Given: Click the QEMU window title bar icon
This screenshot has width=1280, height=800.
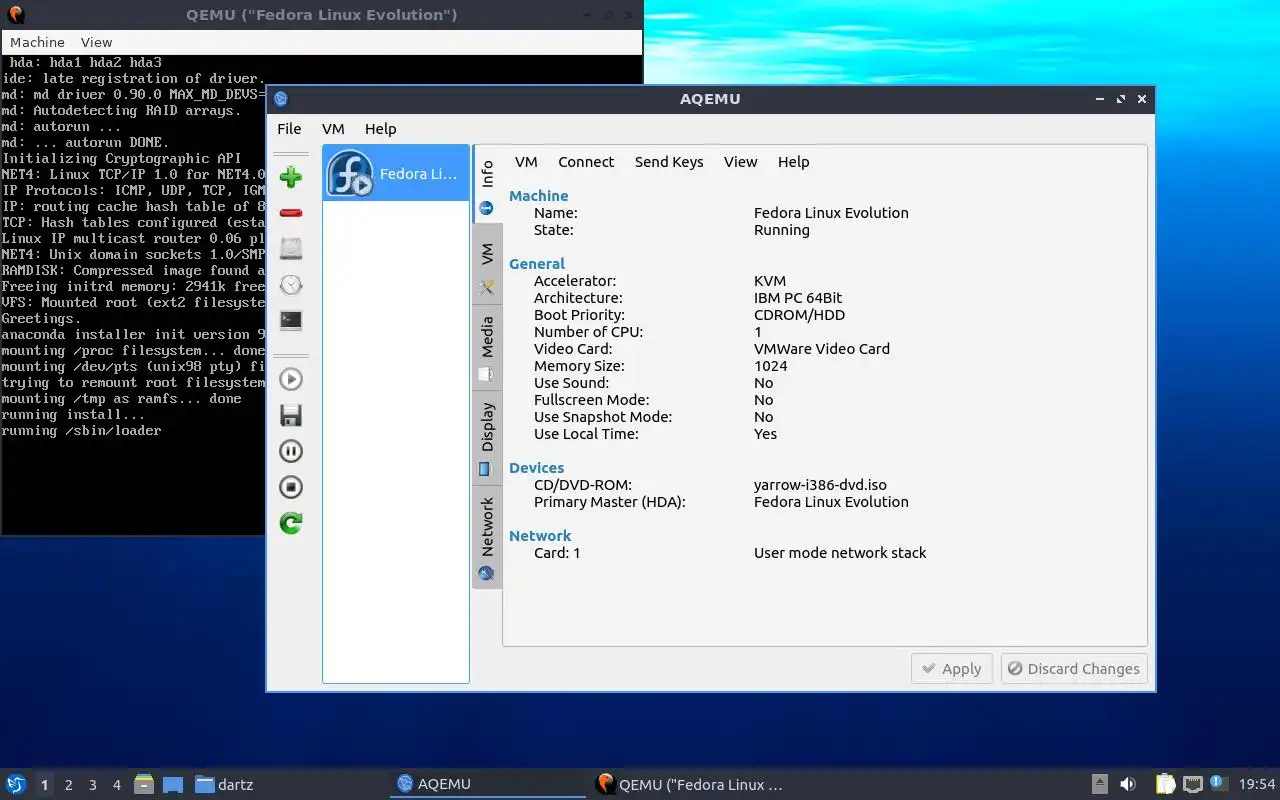Looking at the screenshot, I should pos(15,14).
